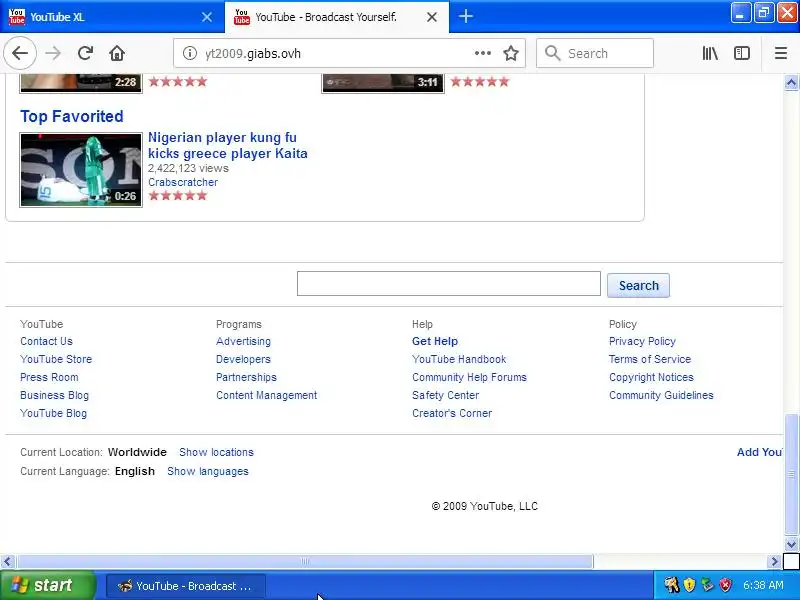Bookmark this page with the star
The width and height of the screenshot is (800, 600).
pyautogui.click(x=511, y=53)
